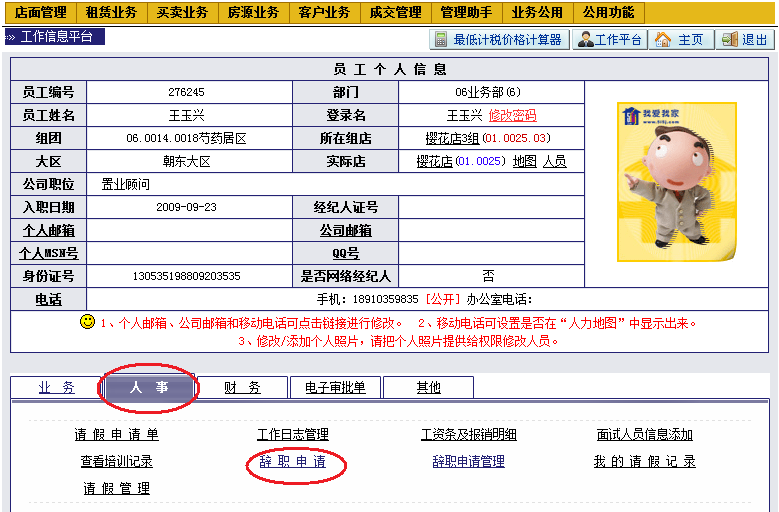This screenshot has width=779, height=512.
Task: Click the 朝东大区 region text
Action: pos(186,161)
